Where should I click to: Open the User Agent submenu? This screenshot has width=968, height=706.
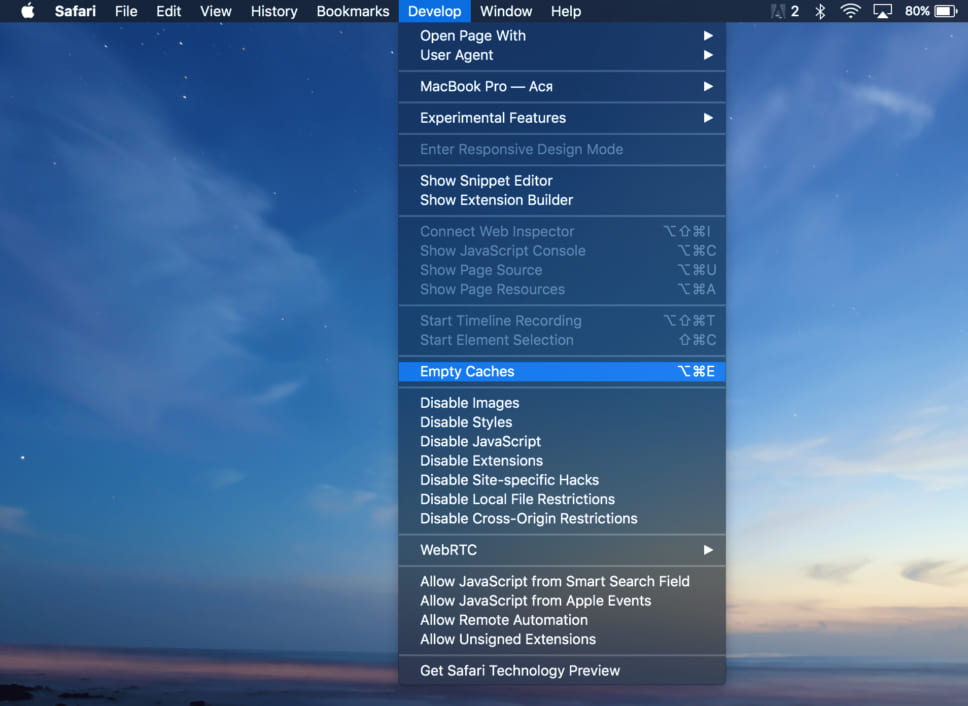click(x=456, y=55)
